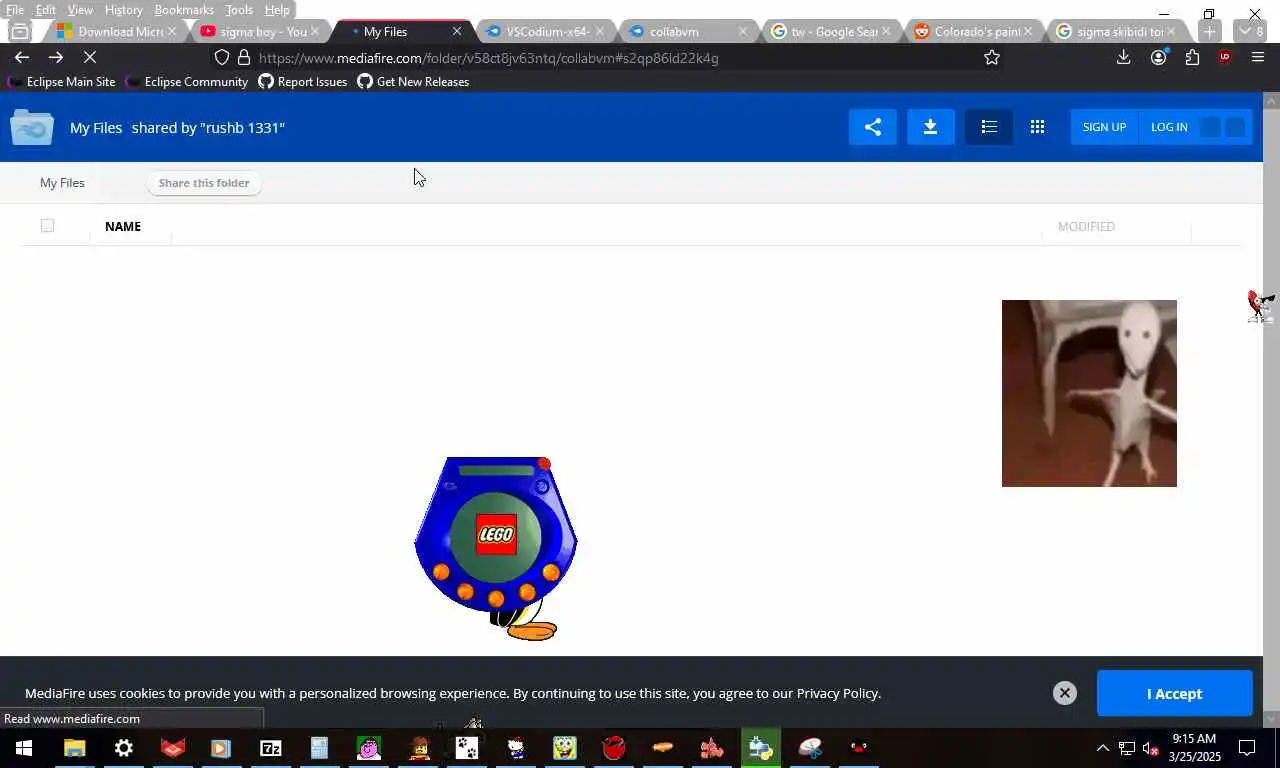Open the Firefox View icon left of tabs
Image resolution: width=1280 pixels, height=768 pixels.
pyautogui.click(x=20, y=32)
